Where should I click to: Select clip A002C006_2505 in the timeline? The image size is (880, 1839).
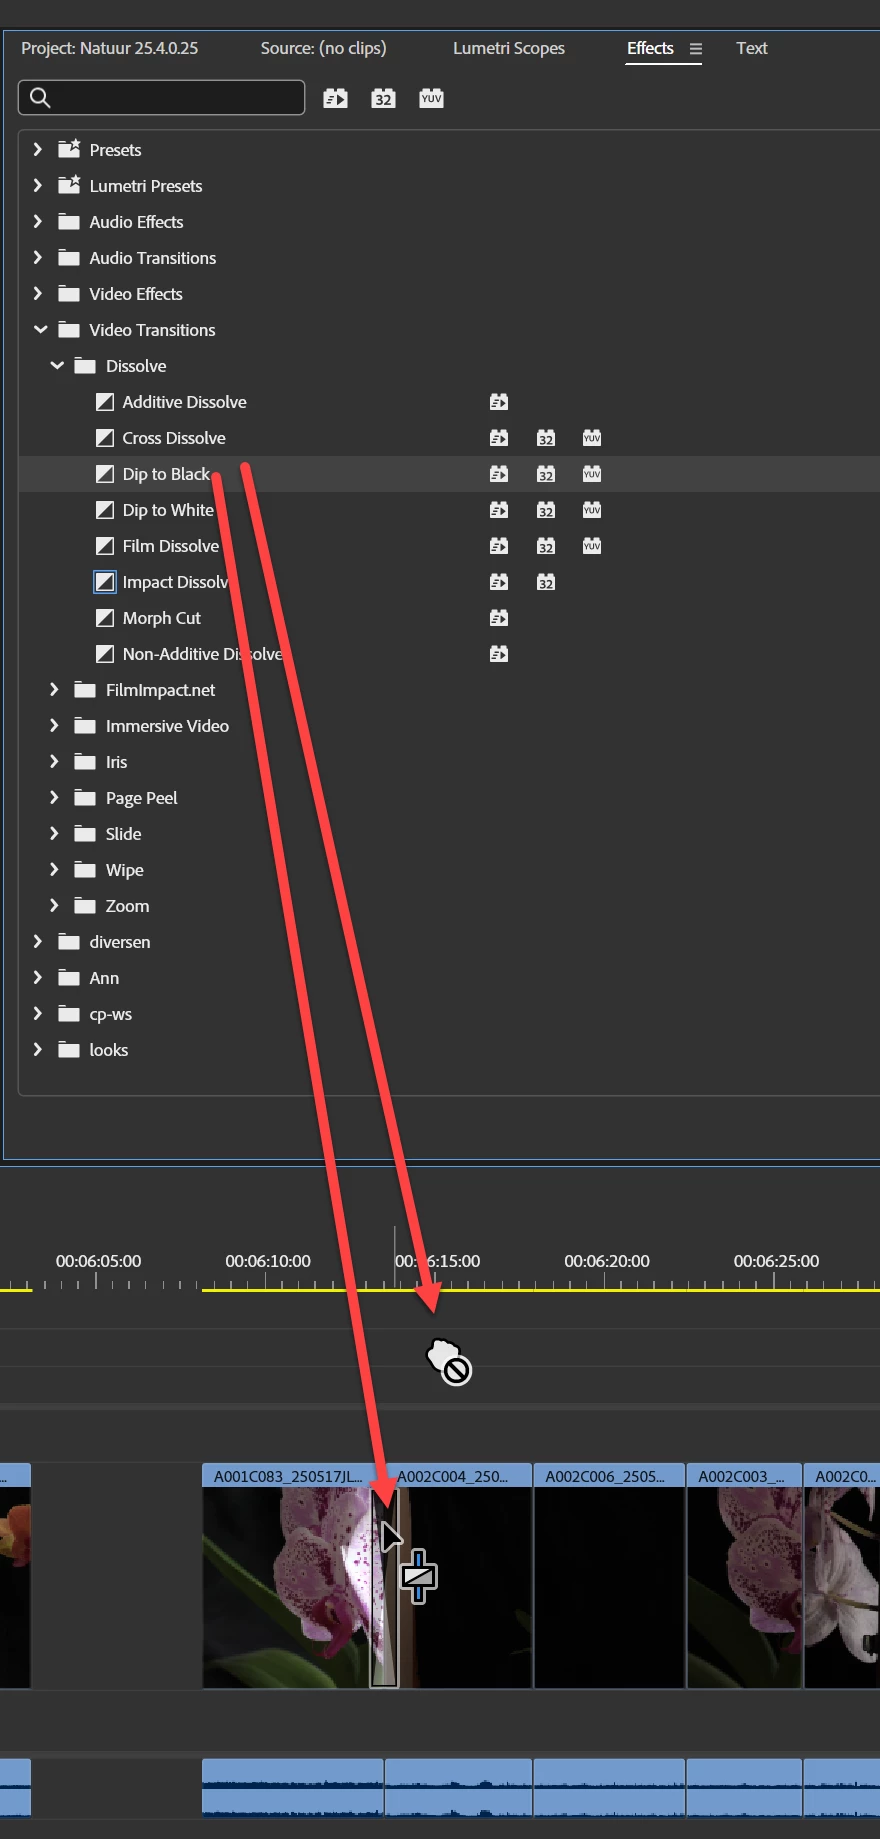coord(609,1576)
